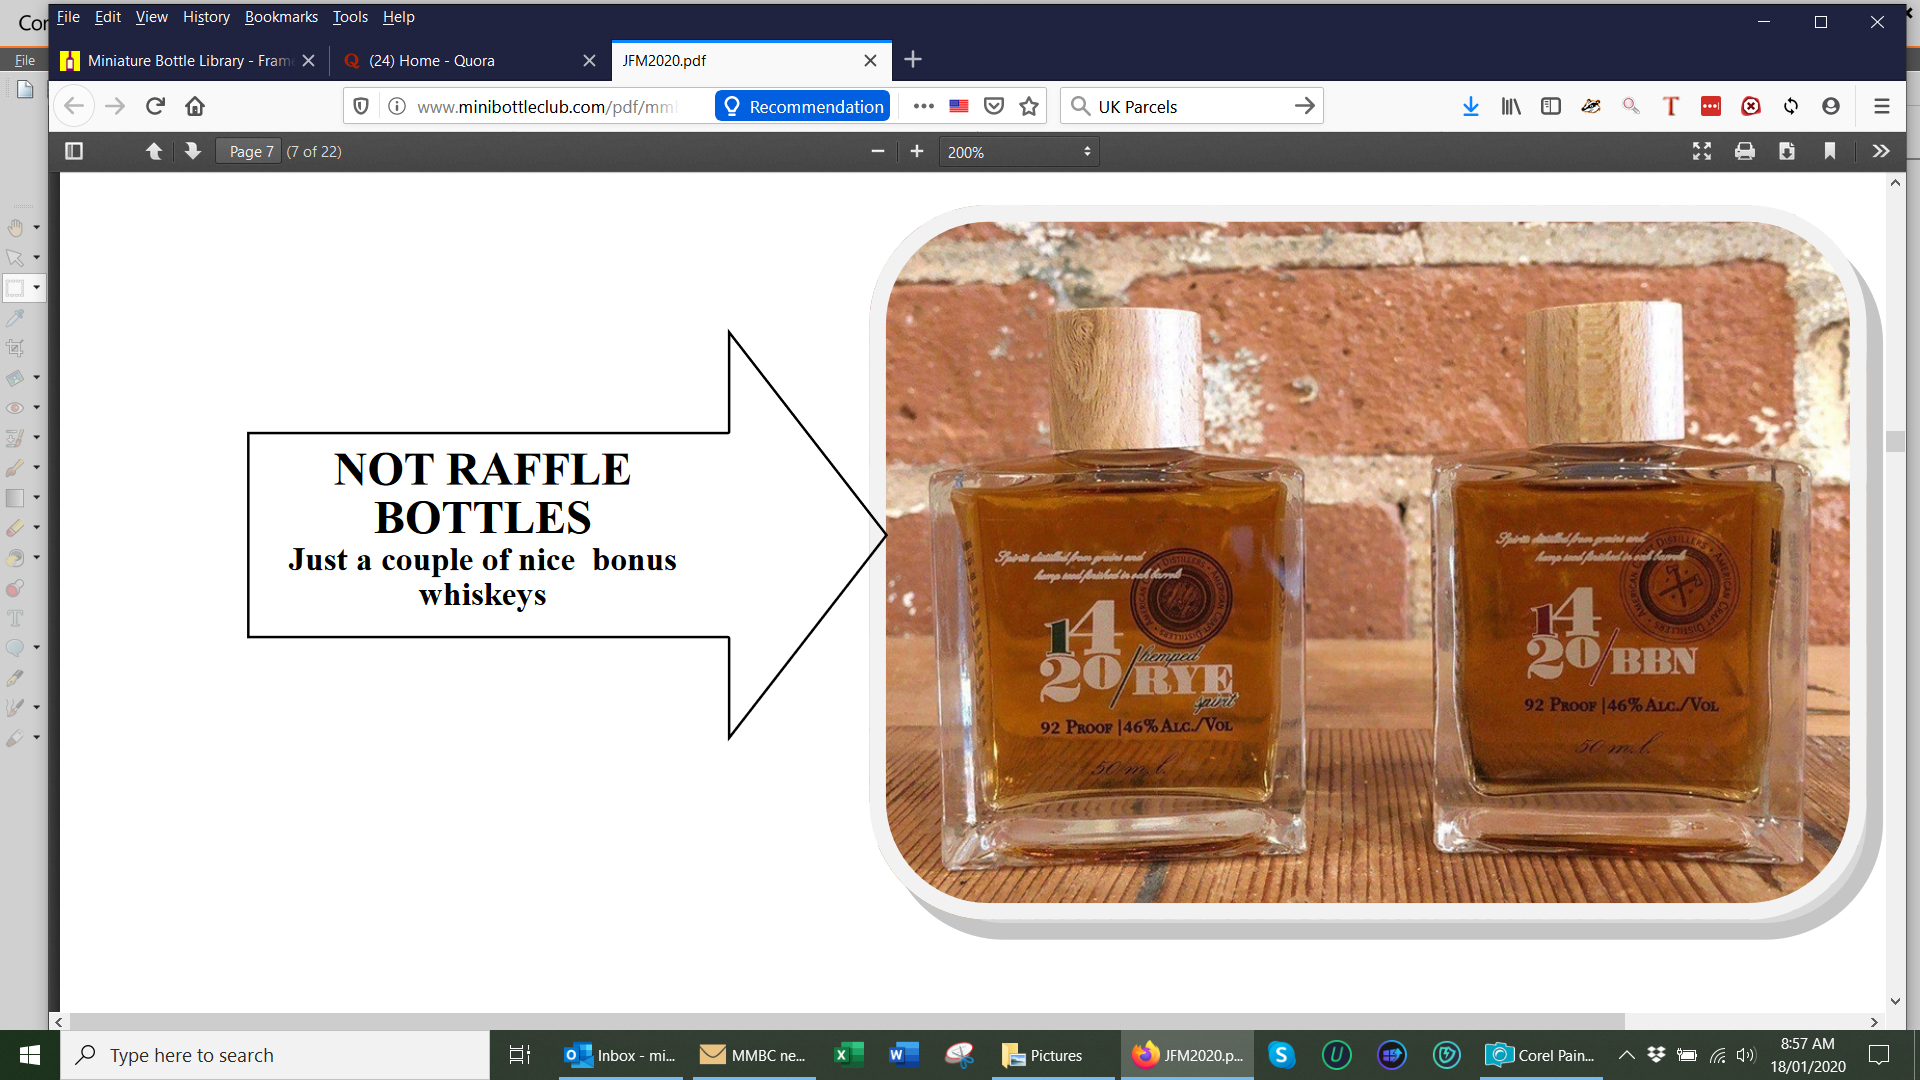Click the Page 7 number field

(x=249, y=151)
